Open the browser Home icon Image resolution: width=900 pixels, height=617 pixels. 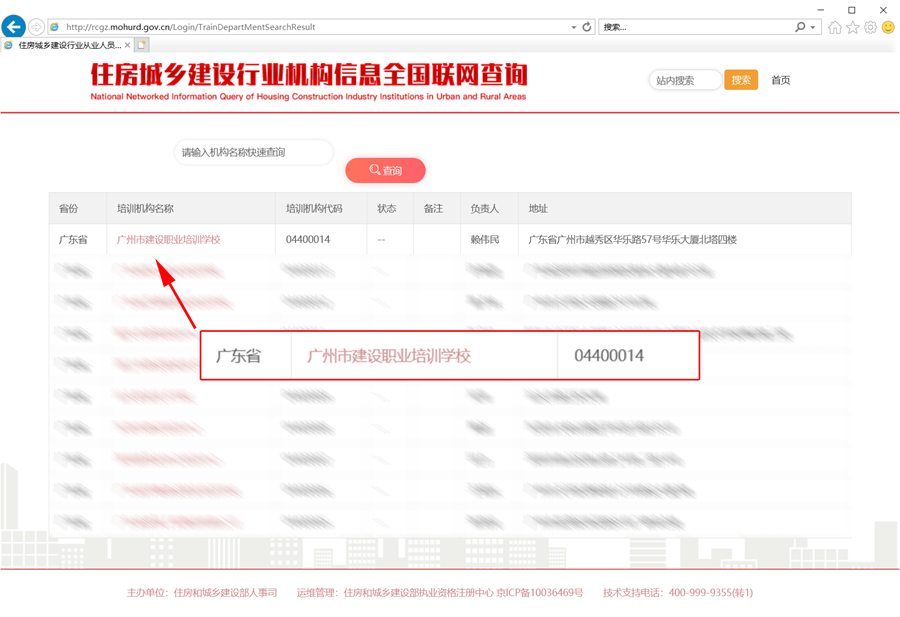[835, 27]
